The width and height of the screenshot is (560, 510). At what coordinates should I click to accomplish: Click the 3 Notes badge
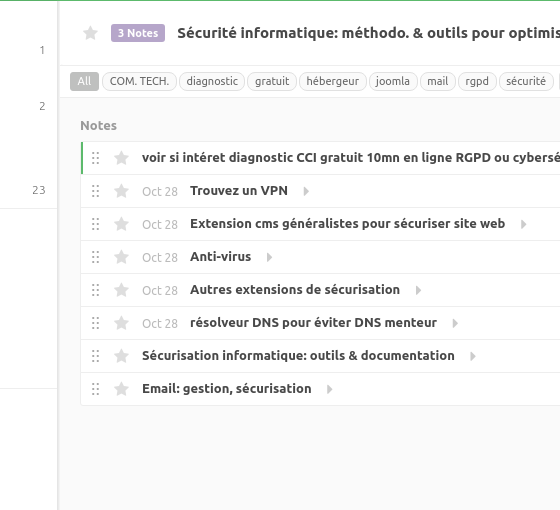(x=138, y=33)
